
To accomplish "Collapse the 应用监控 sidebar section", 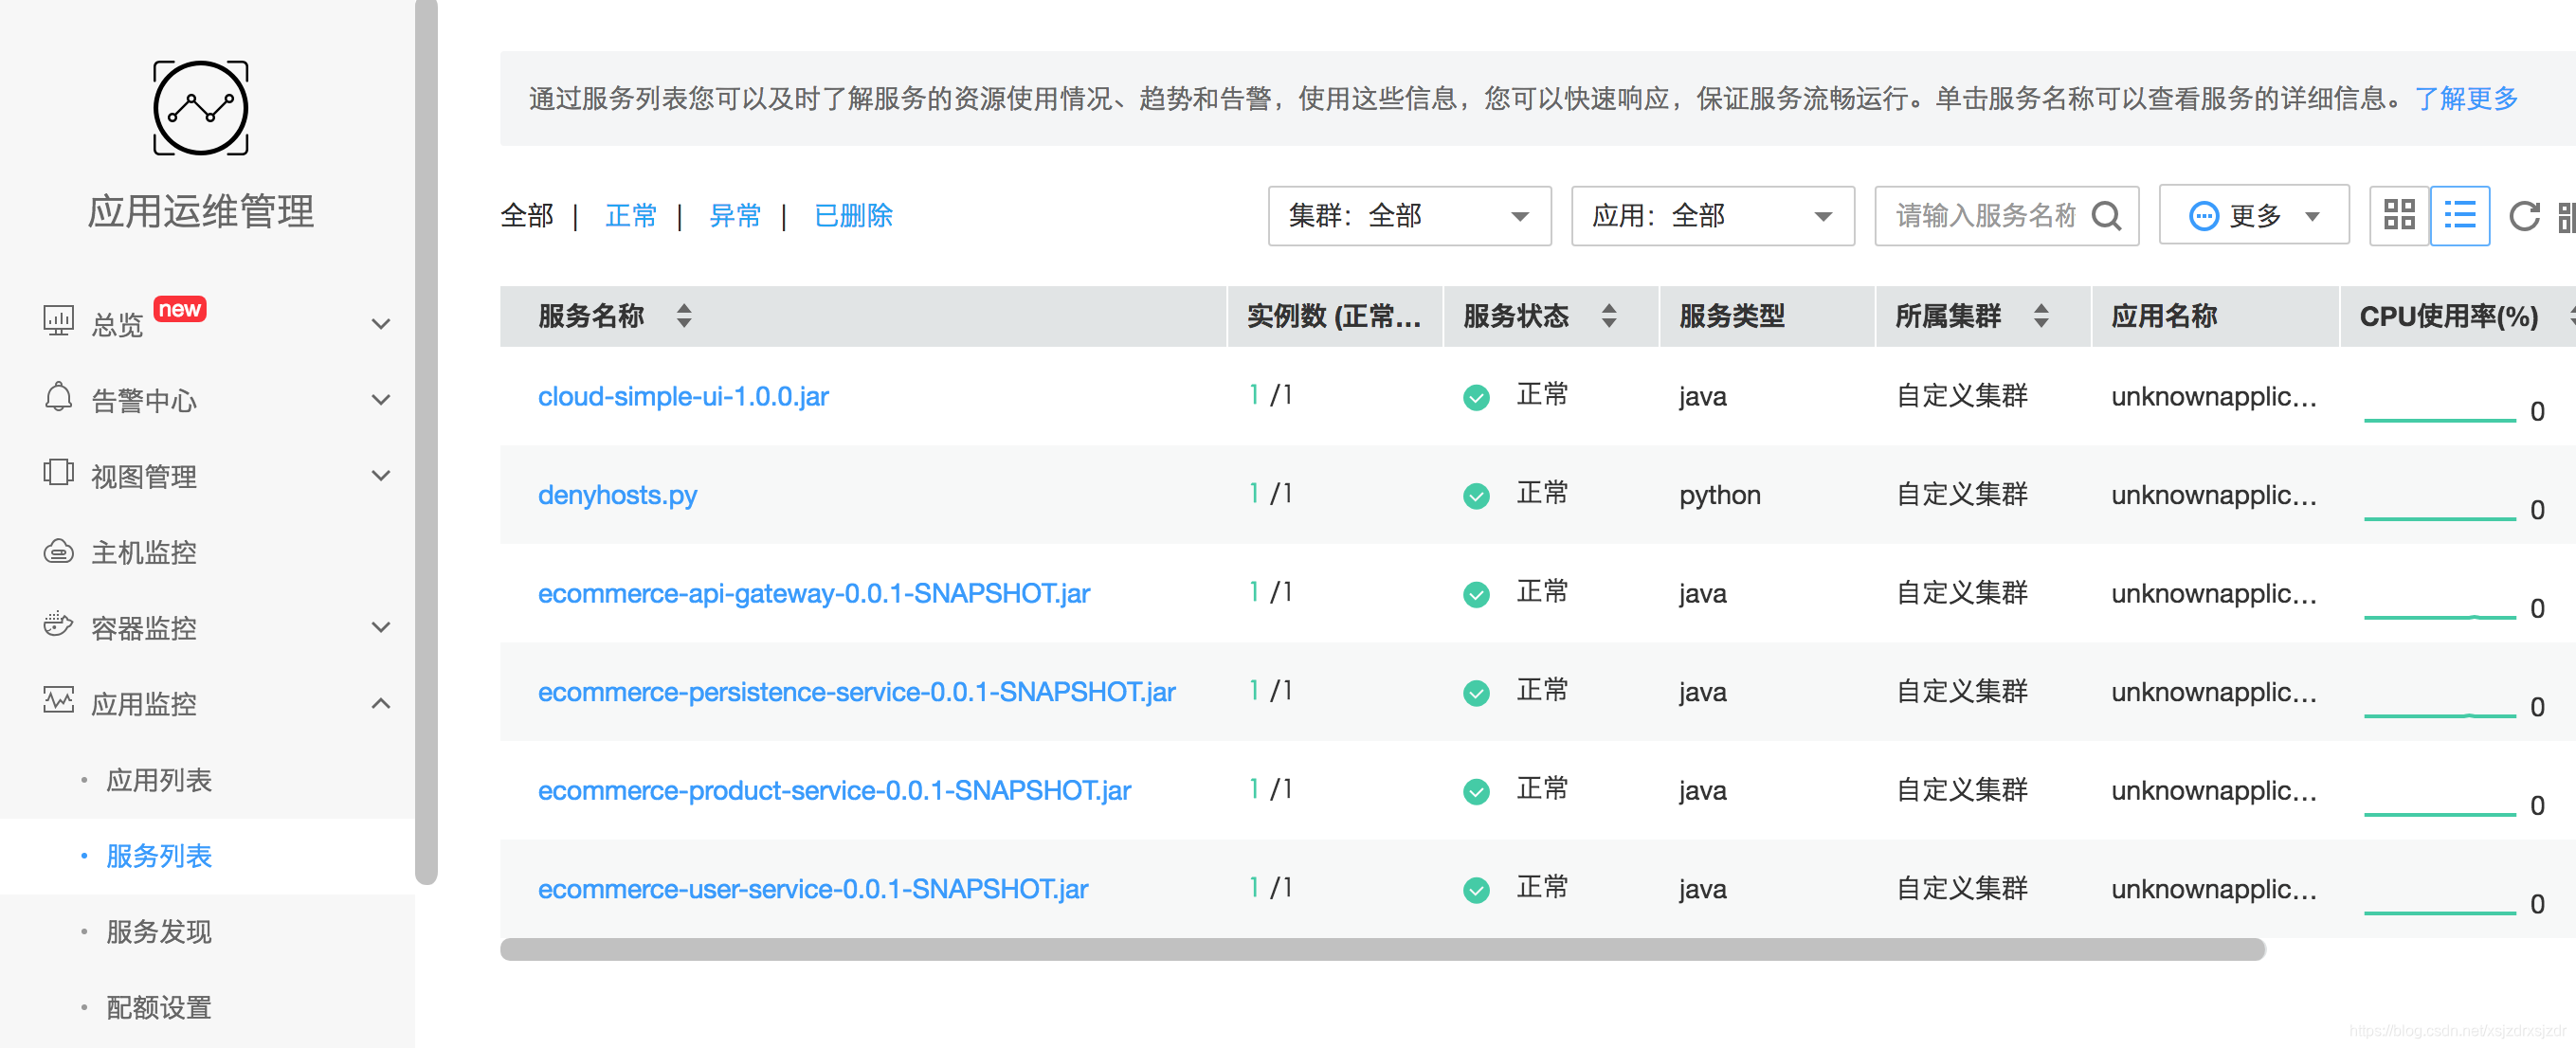I will (x=380, y=703).
